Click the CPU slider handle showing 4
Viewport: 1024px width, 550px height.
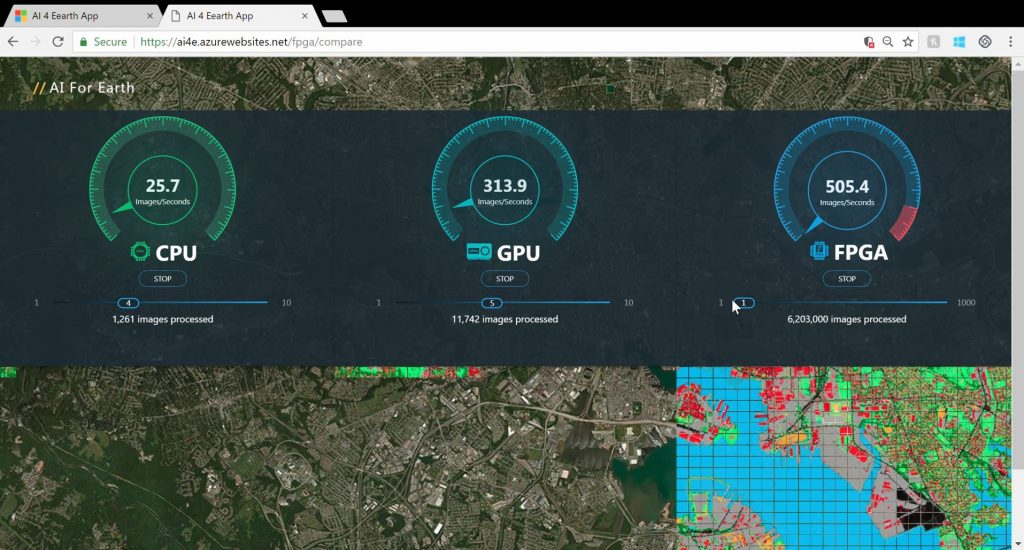coord(128,302)
